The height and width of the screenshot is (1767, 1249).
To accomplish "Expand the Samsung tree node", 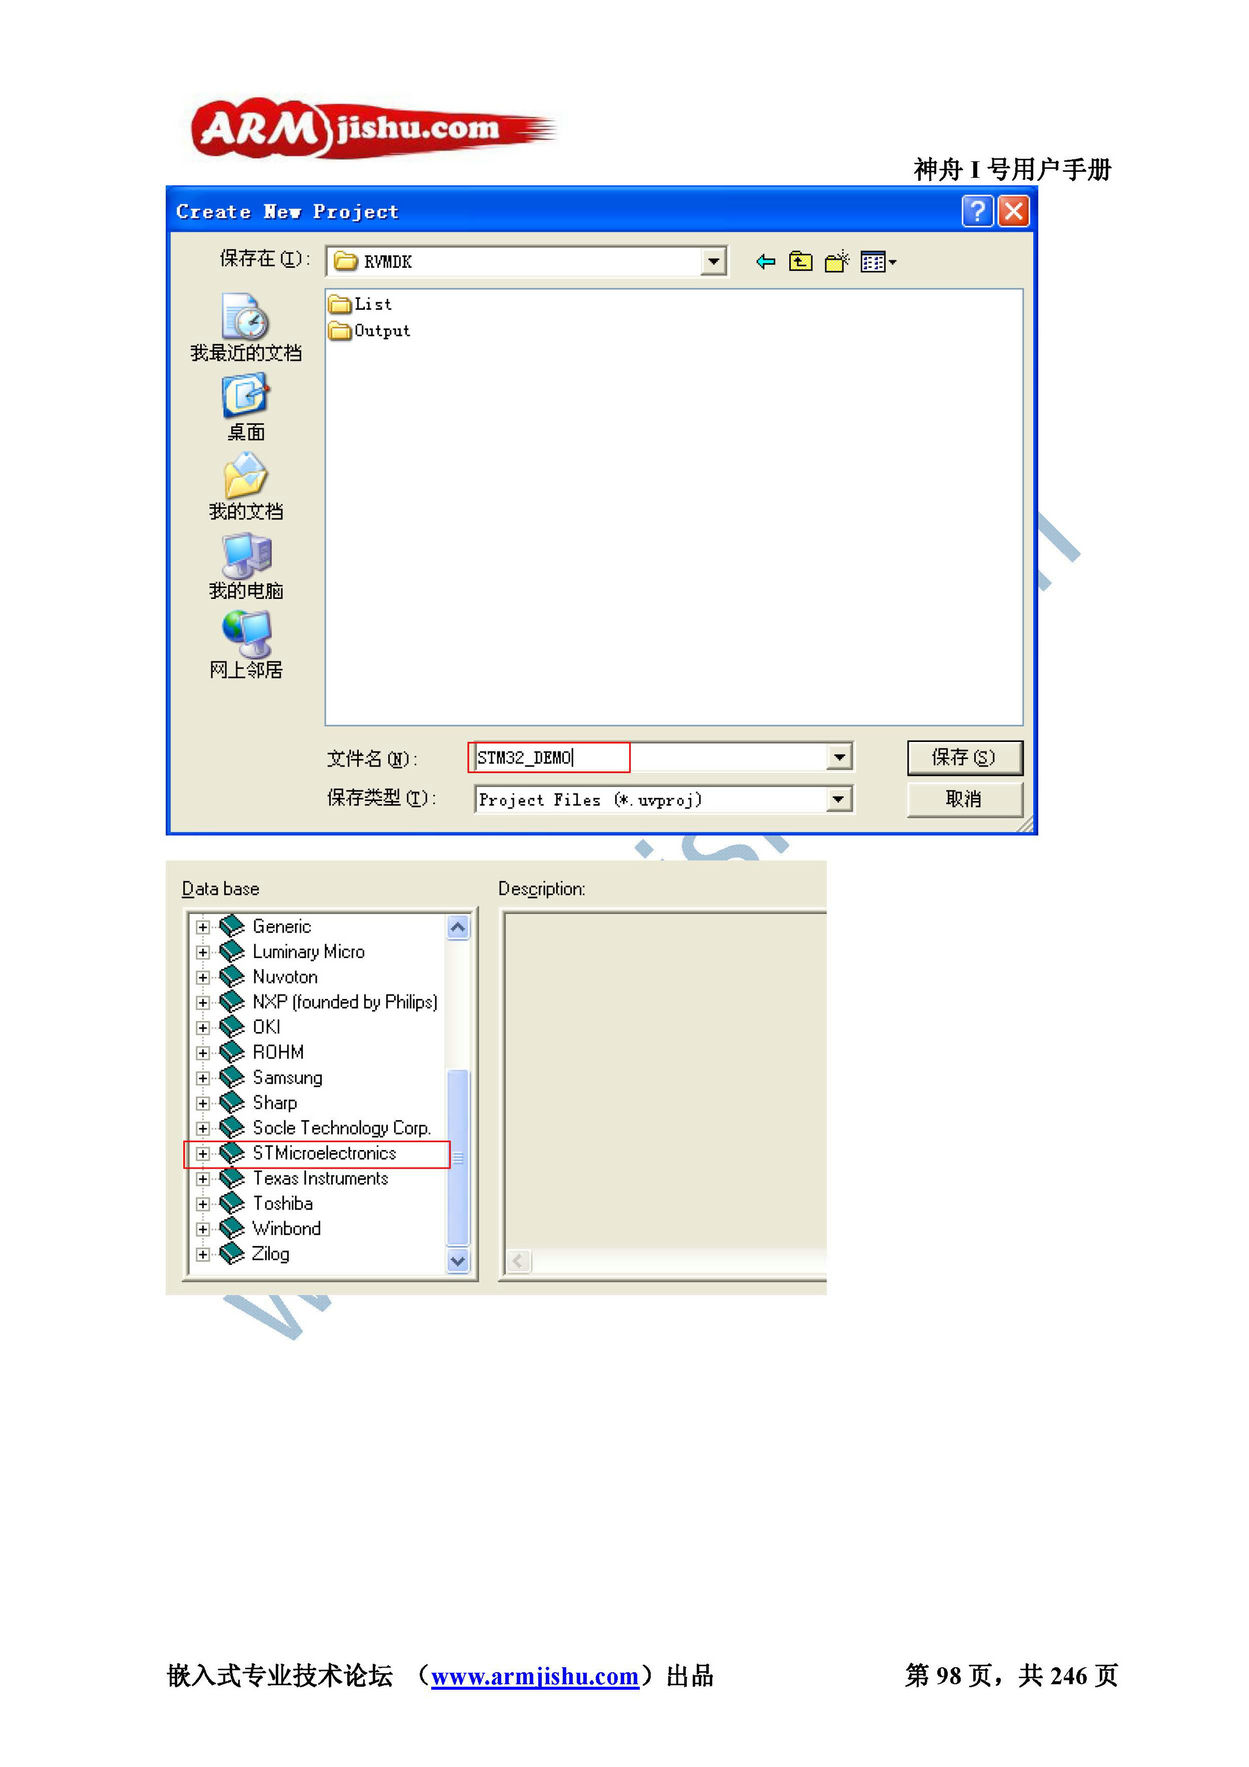I will (203, 1078).
